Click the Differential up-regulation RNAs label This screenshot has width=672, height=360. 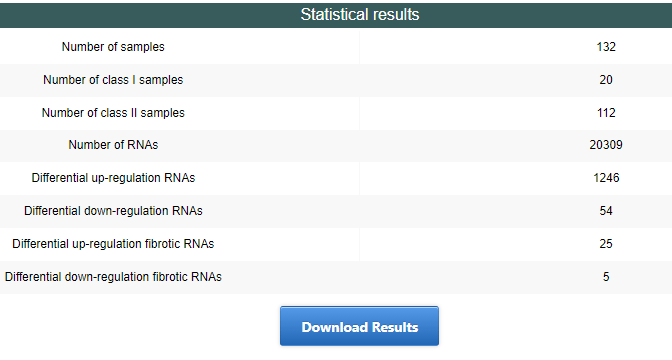(113, 178)
